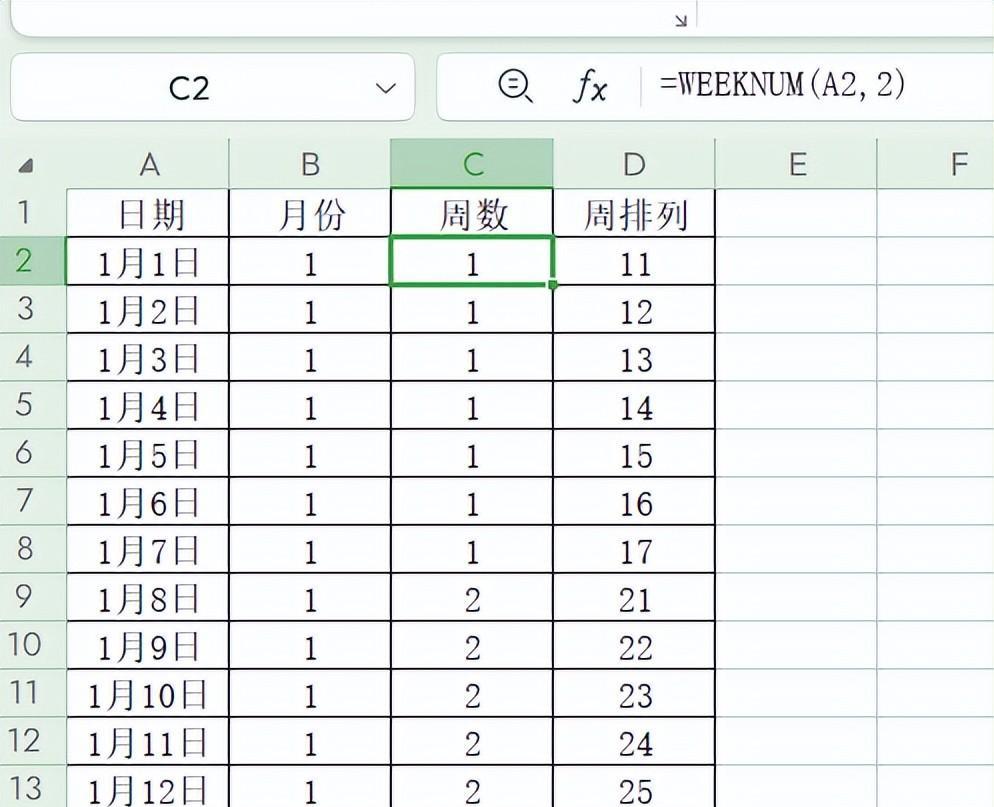
Task: Click the selected cell C2
Action: [472, 261]
